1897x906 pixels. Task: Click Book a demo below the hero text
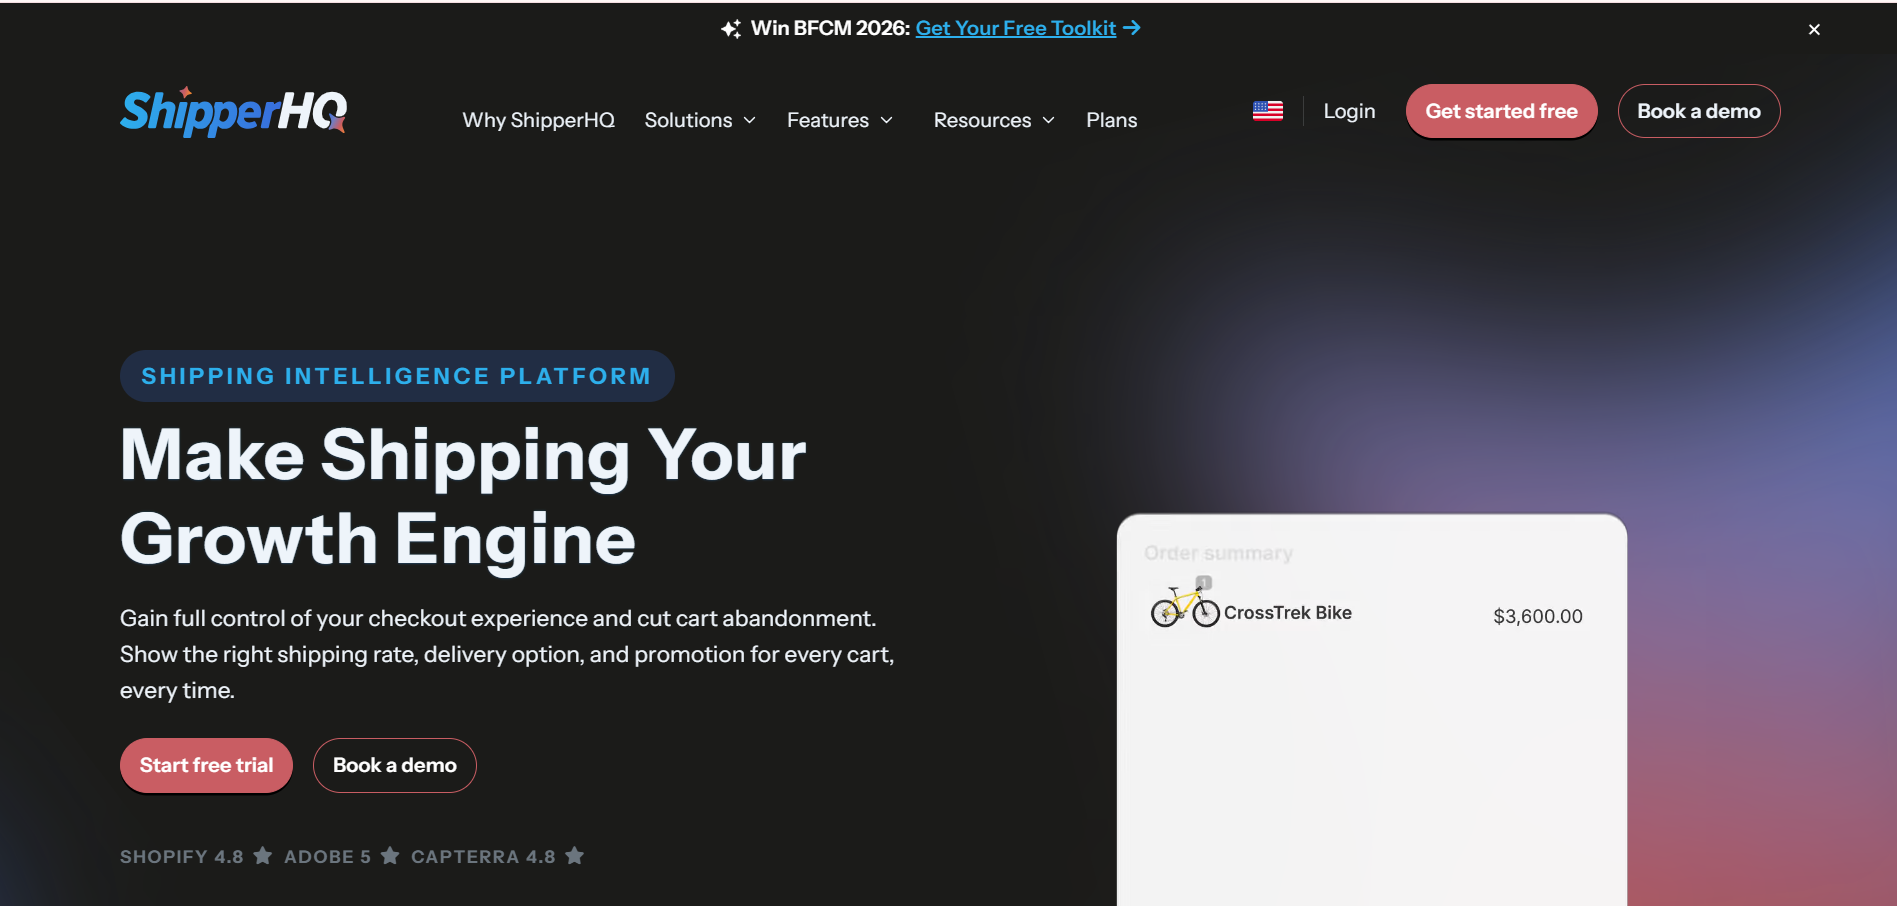[x=395, y=765]
